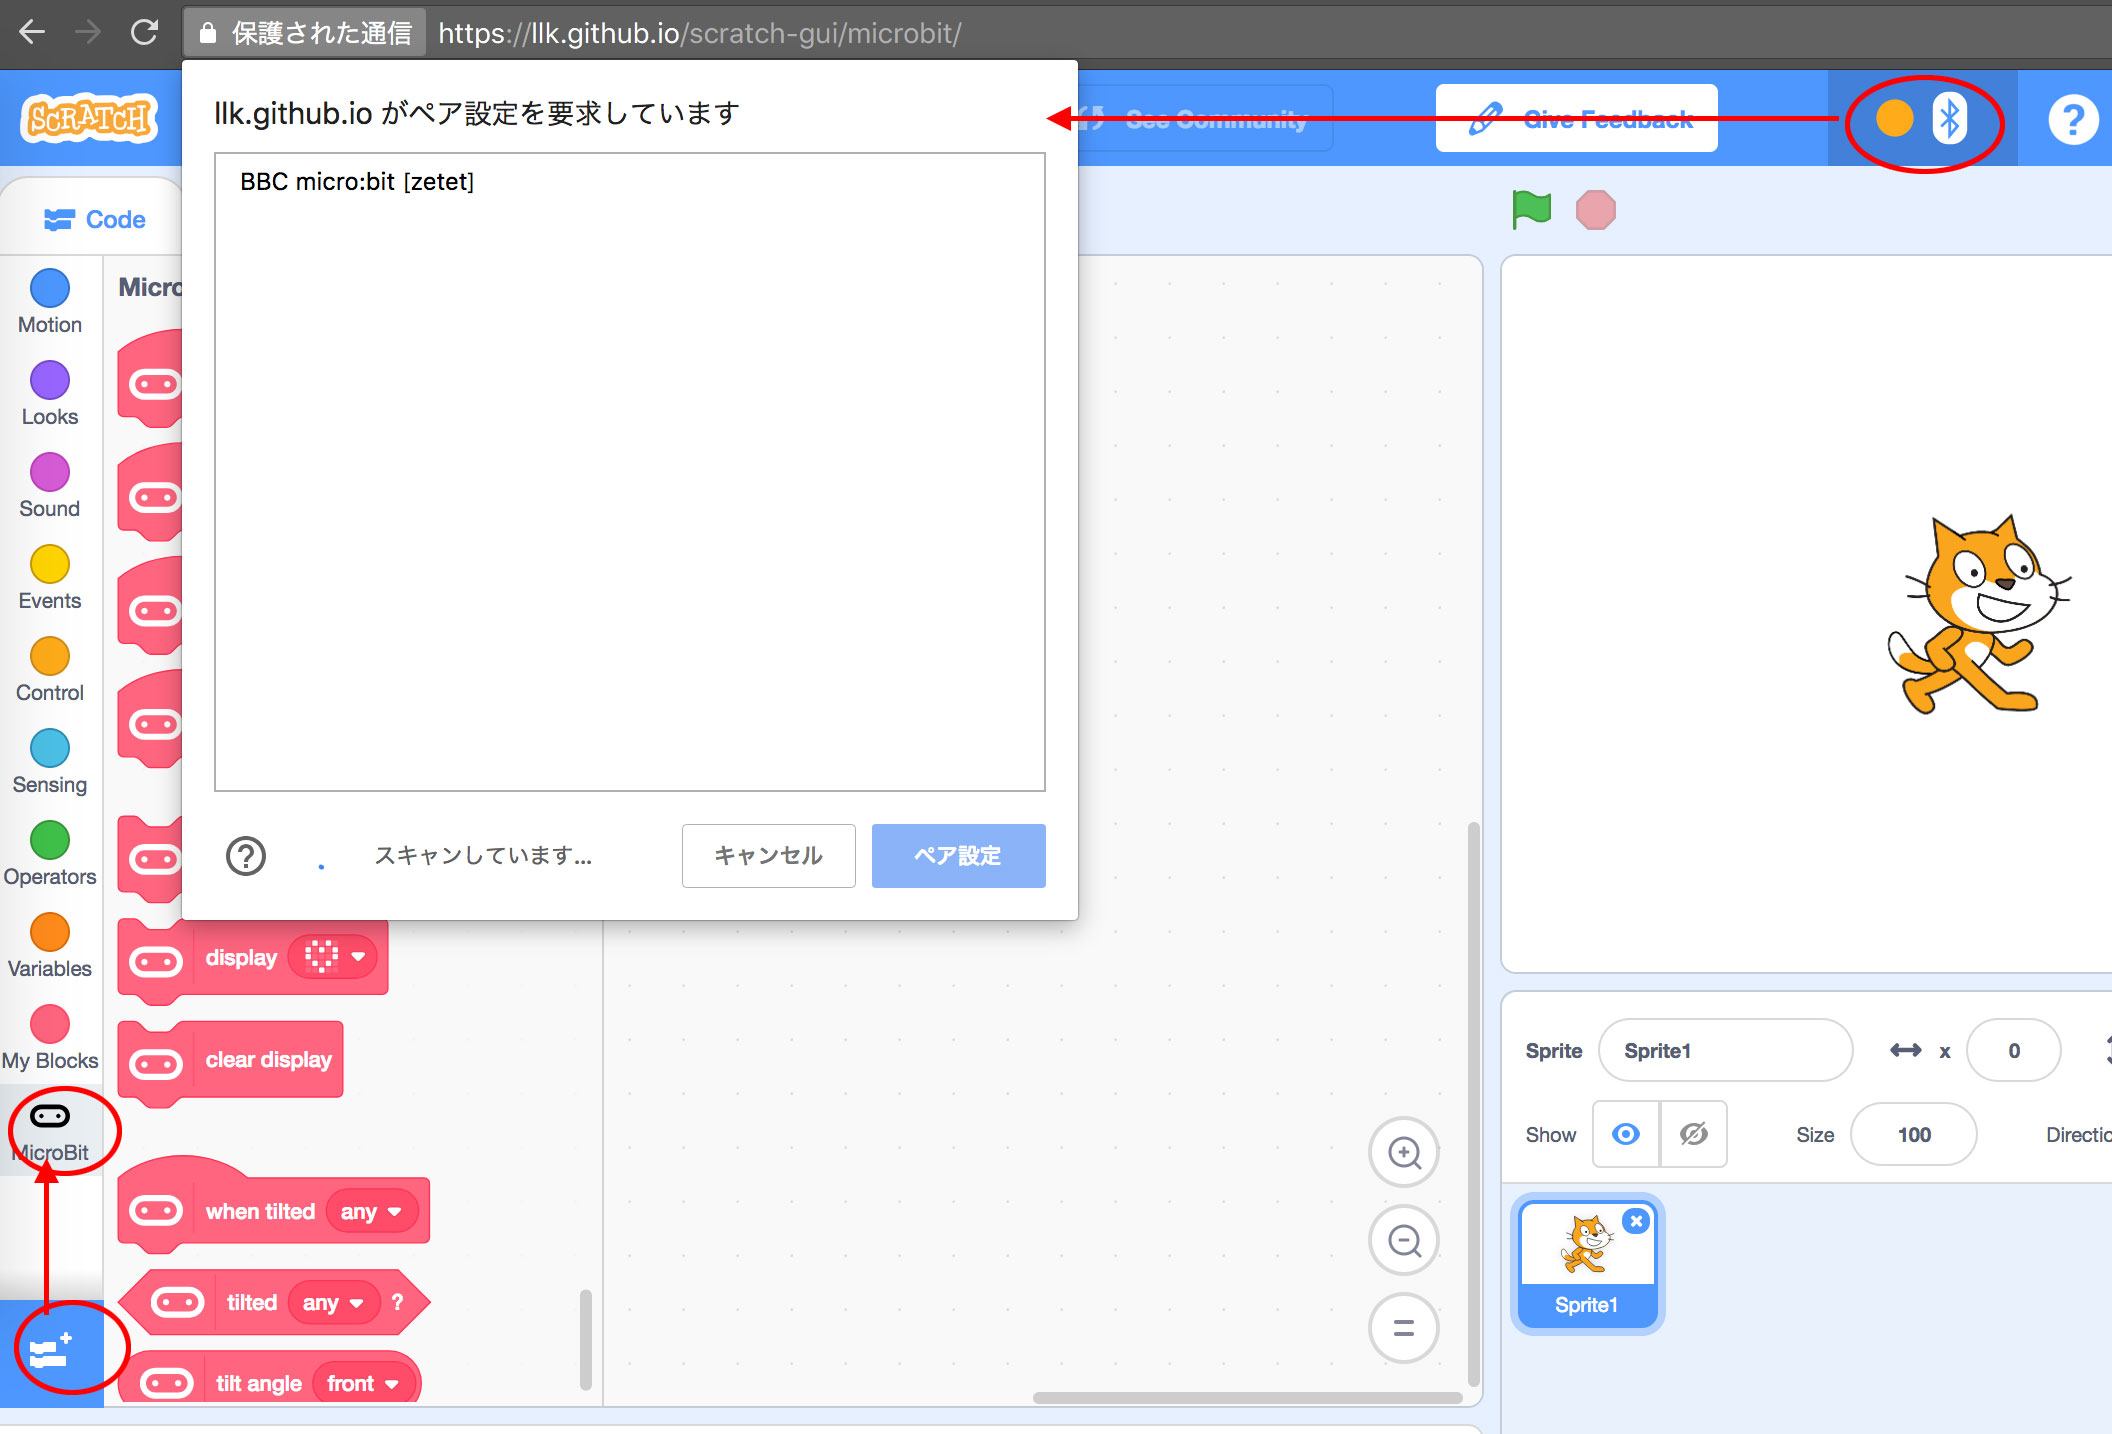Open the Give Feedback menu item

click(1577, 117)
